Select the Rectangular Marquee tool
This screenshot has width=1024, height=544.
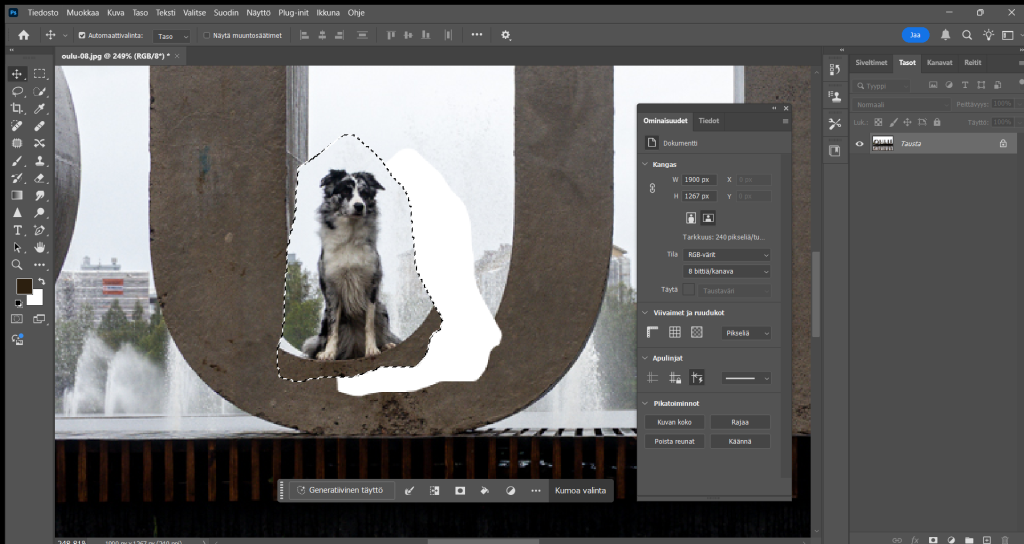pyautogui.click(x=40, y=74)
